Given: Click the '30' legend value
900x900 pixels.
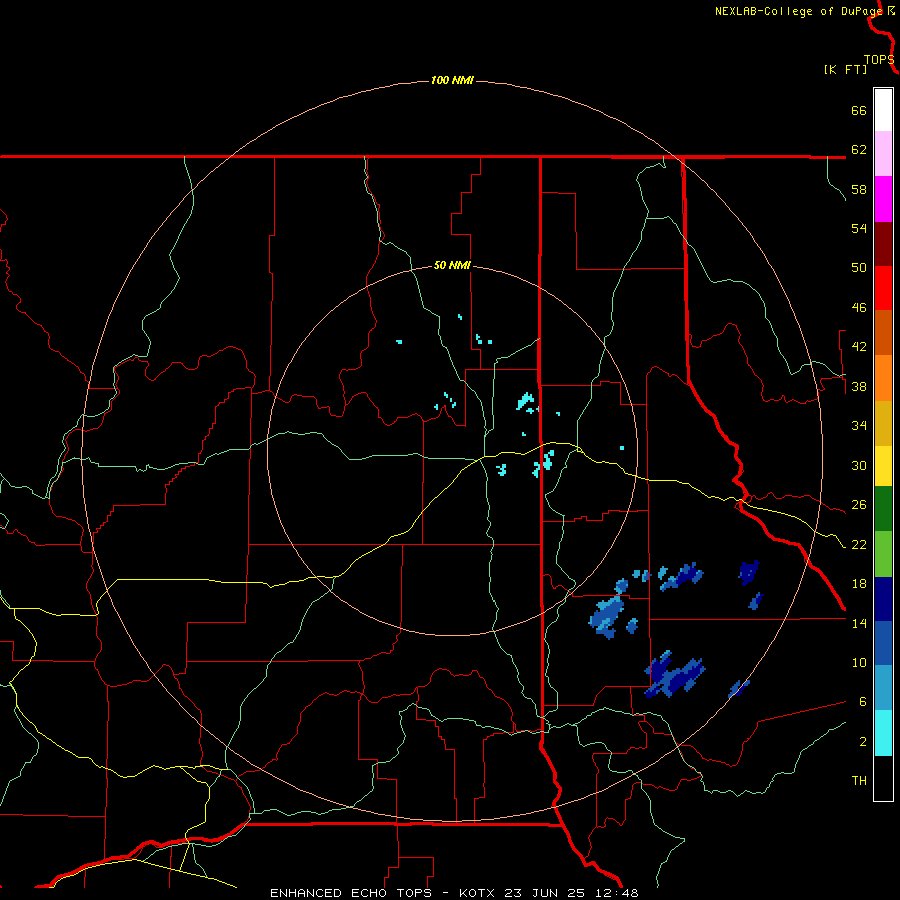Looking at the screenshot, I should pyautogui.click(x=859, y=465).
